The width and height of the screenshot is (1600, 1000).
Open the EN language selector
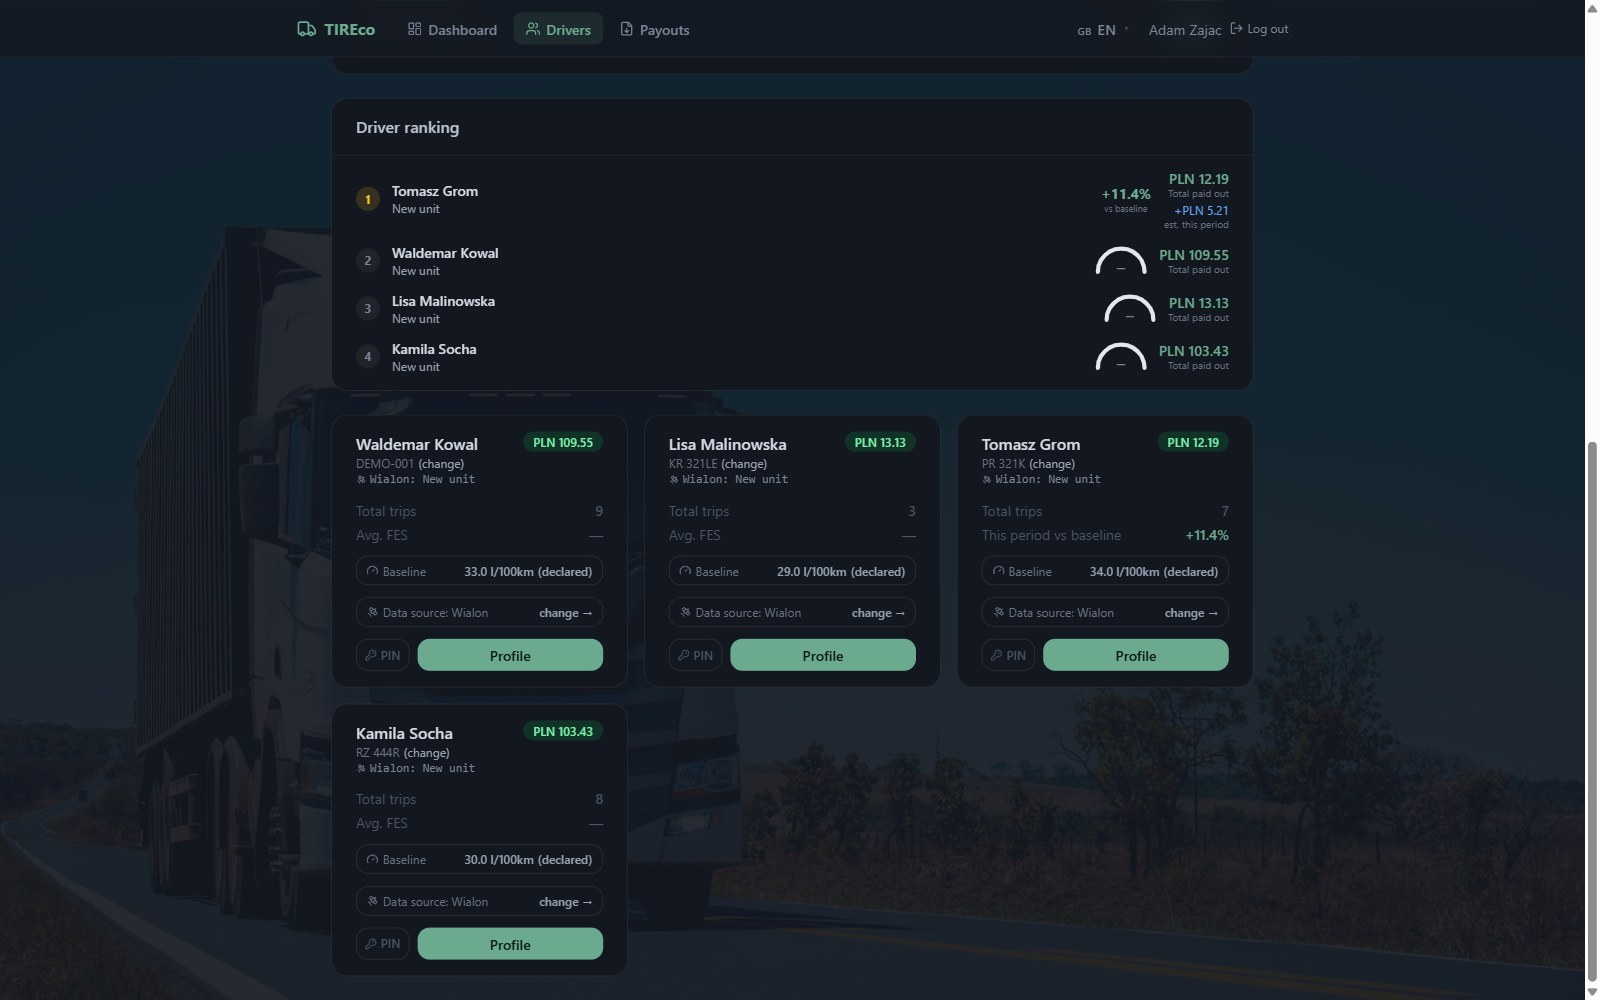click(x=1102, y=30)
